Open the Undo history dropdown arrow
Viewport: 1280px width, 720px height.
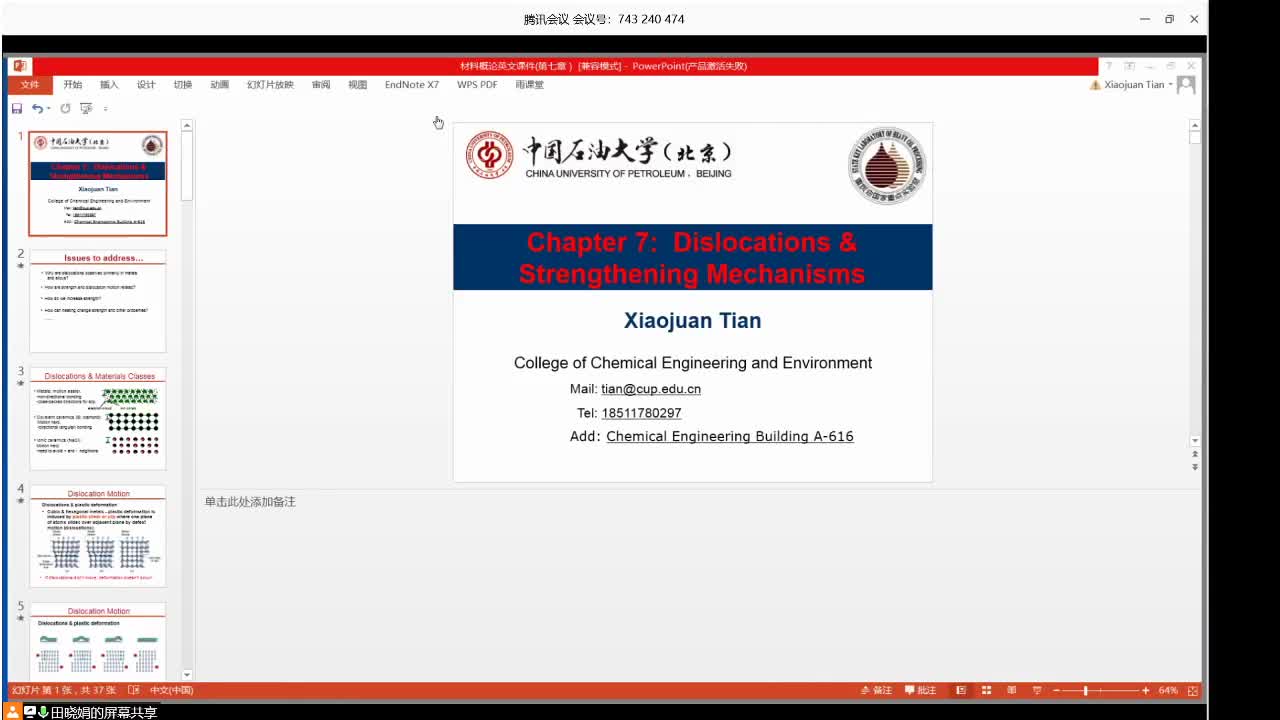pos(48,108)
